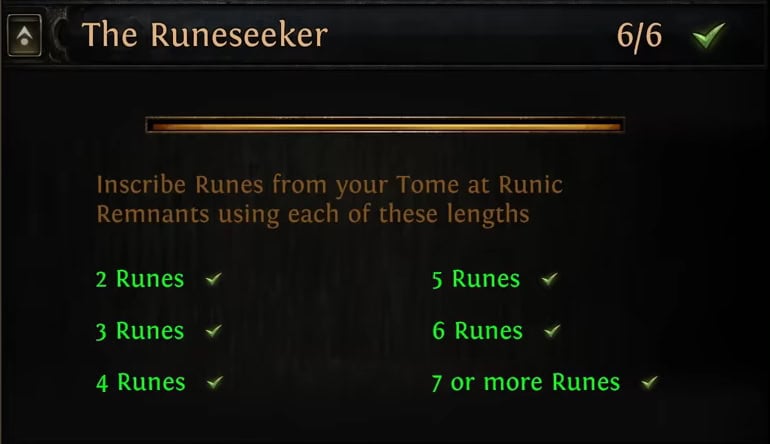Select the 5 Runes objective text
The image size is (770, 444).
pos(476,279)
